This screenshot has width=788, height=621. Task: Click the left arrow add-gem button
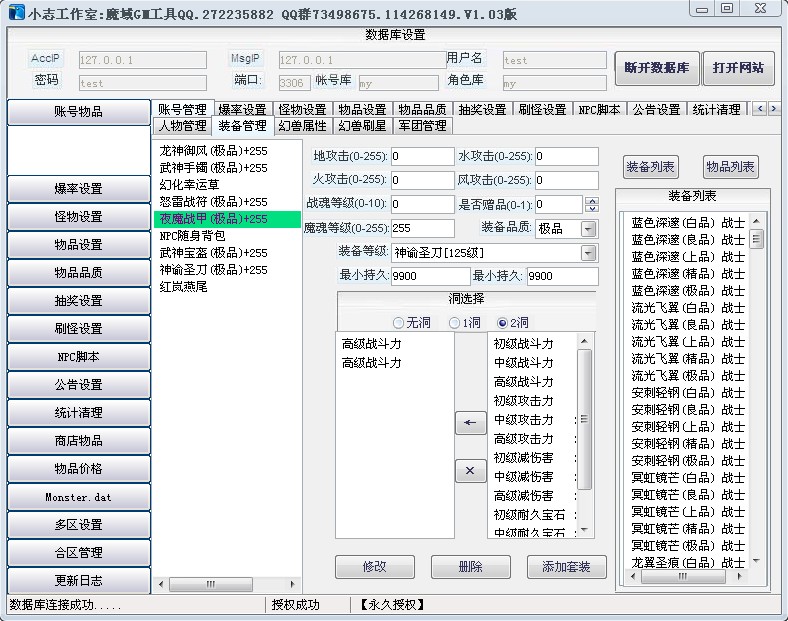click(470, 423)
